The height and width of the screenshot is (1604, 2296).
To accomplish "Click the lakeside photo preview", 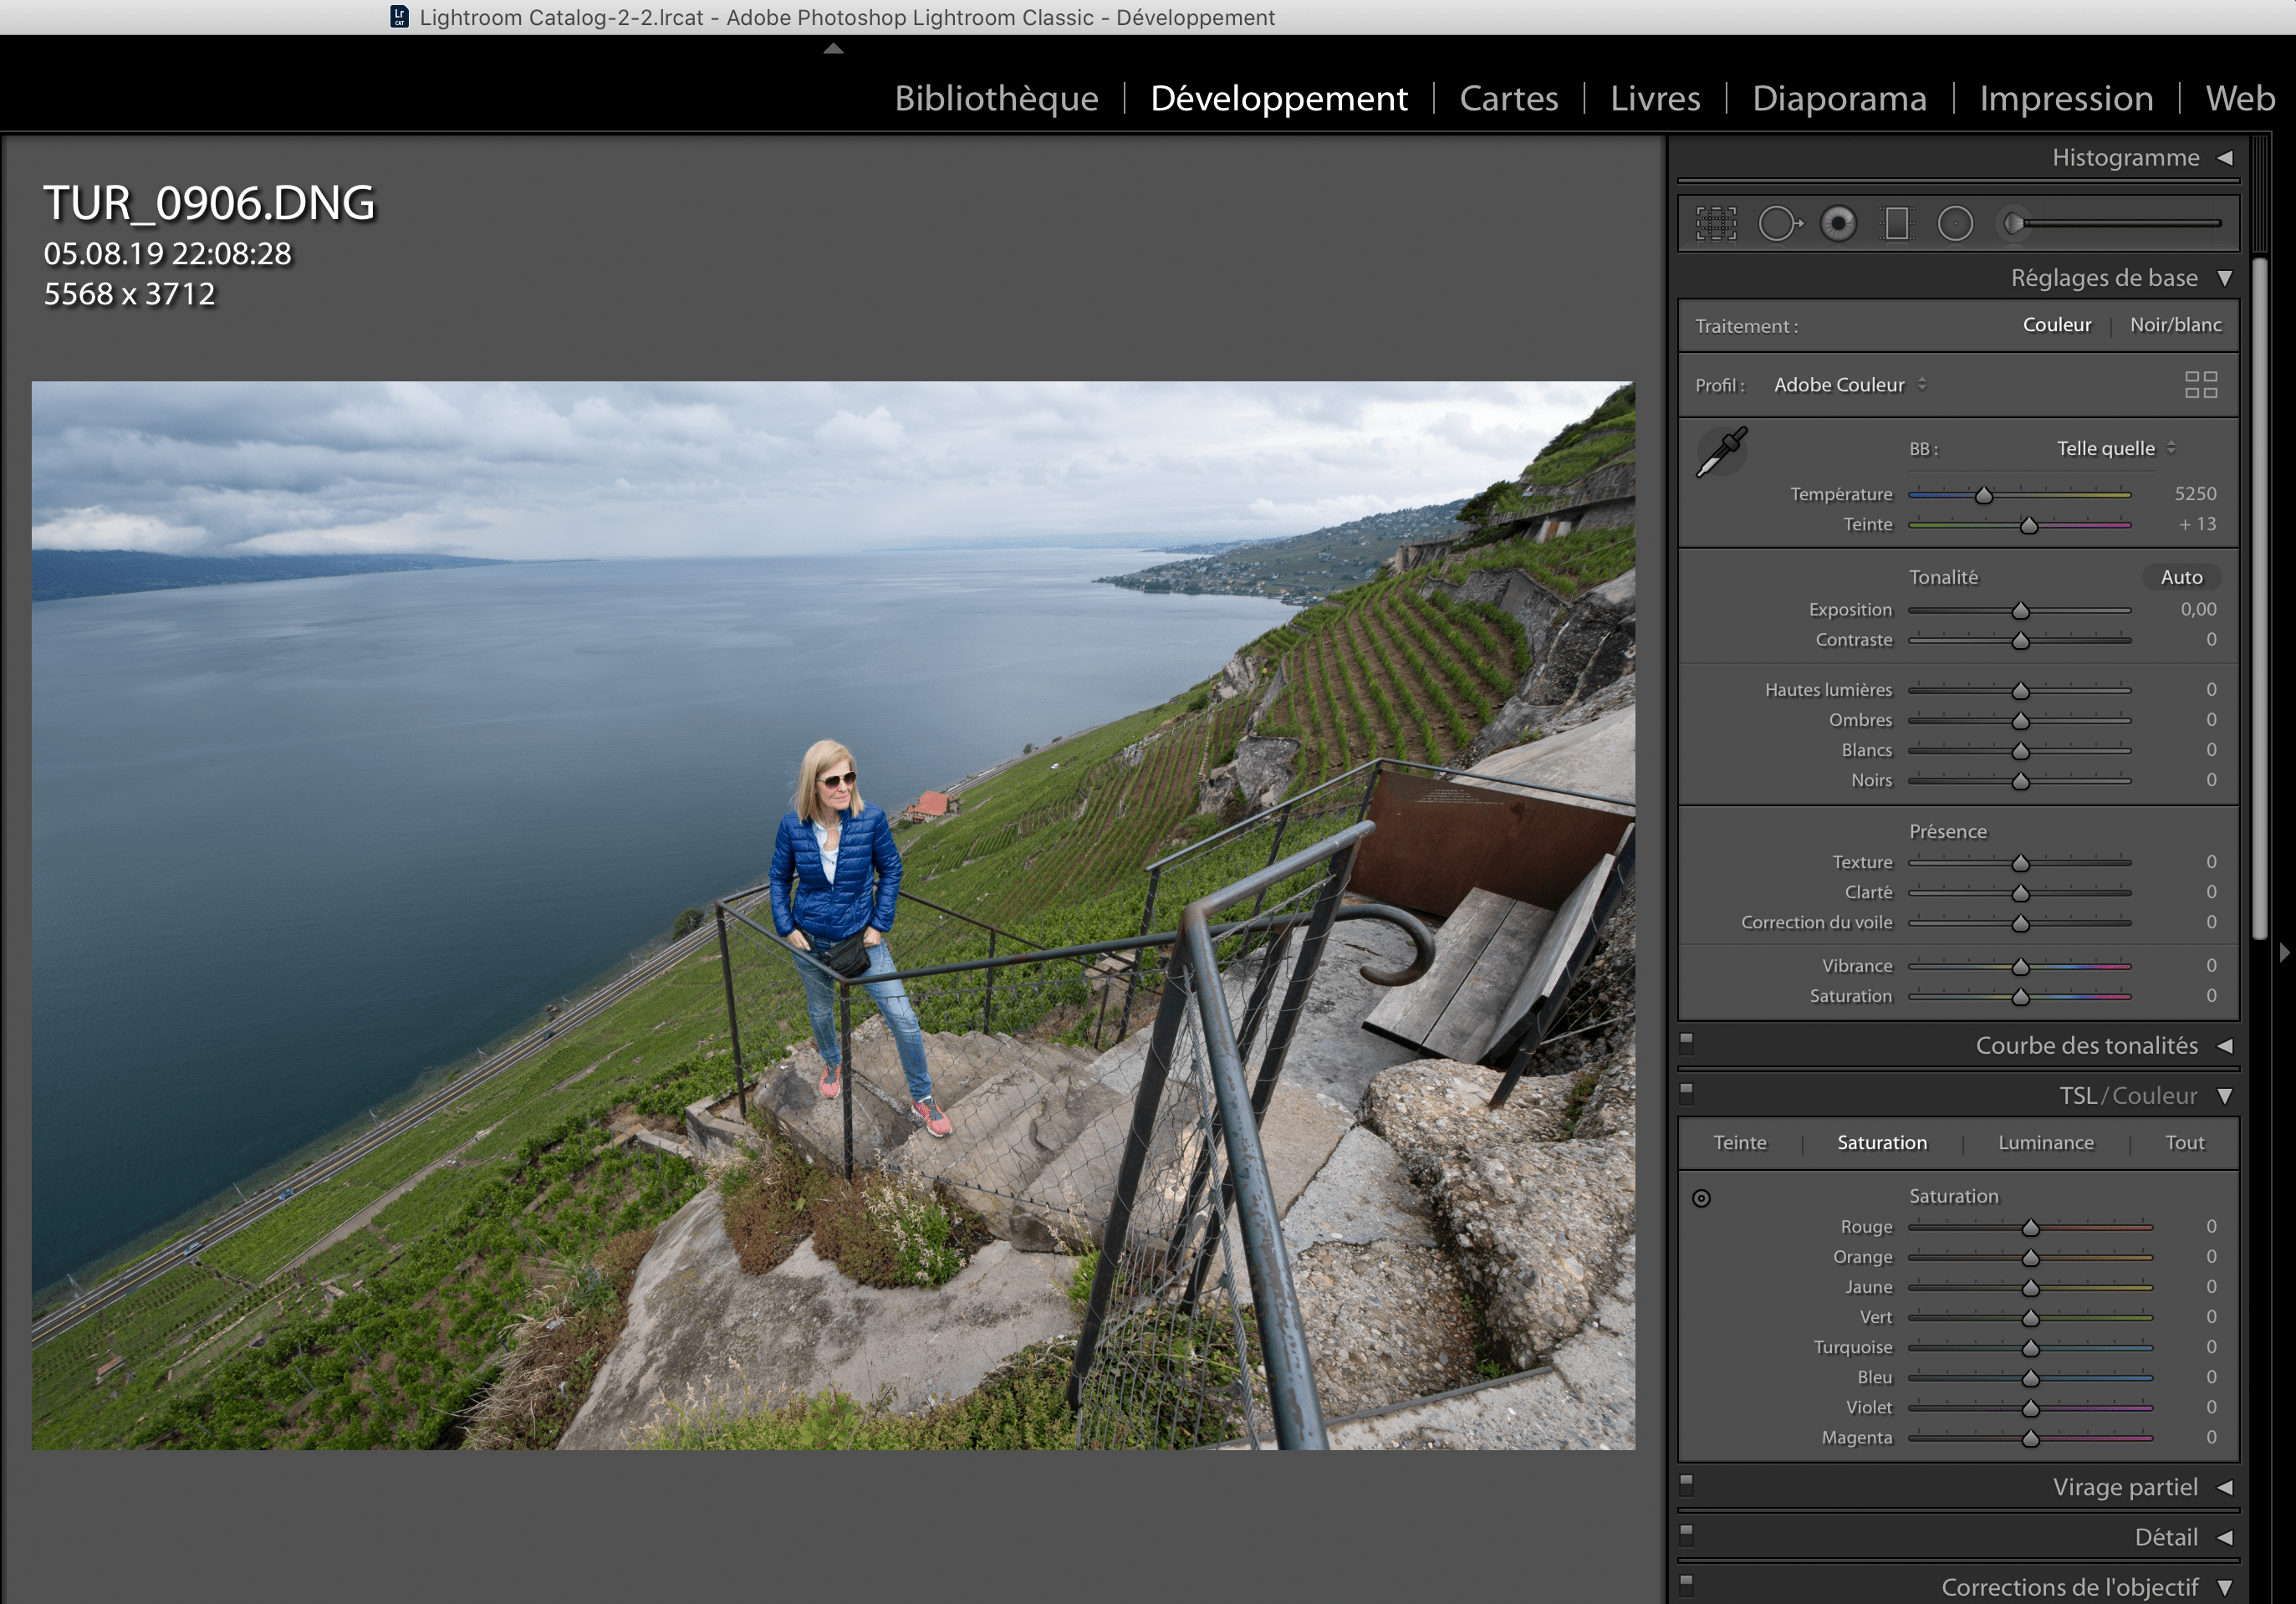I will click(833, 915).
